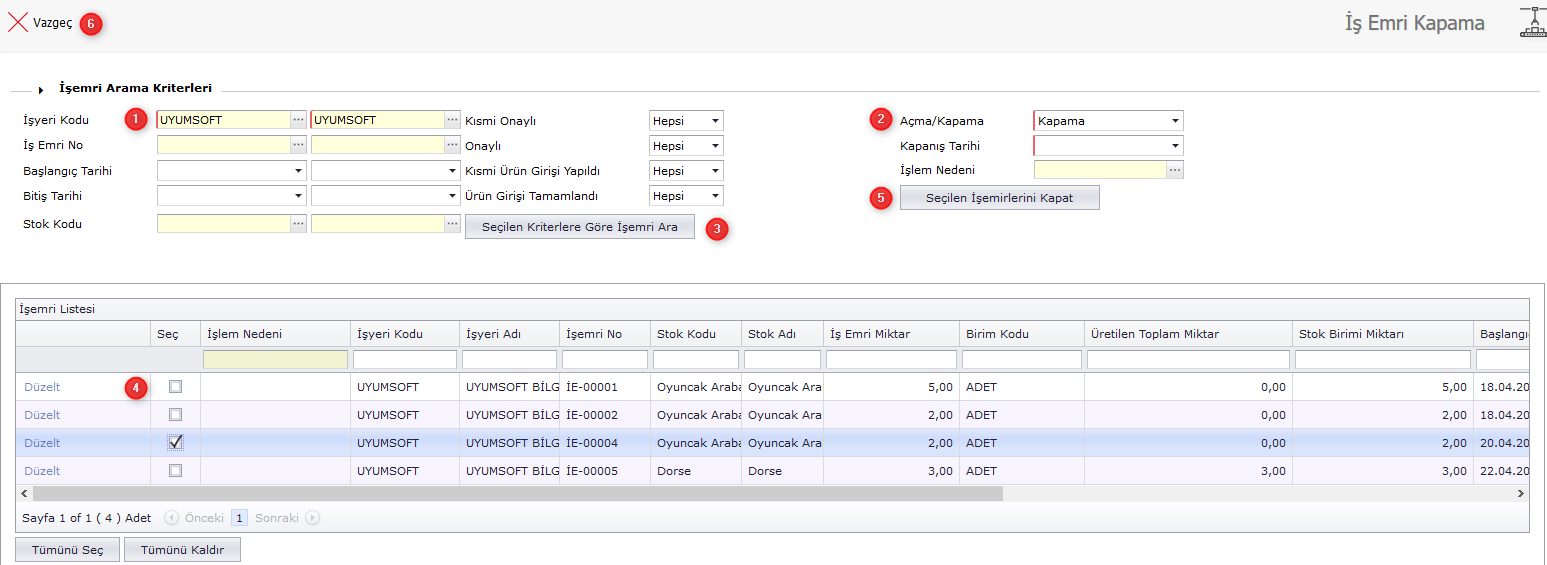Check the Seç box for İE-00001

tap(176, 386)
